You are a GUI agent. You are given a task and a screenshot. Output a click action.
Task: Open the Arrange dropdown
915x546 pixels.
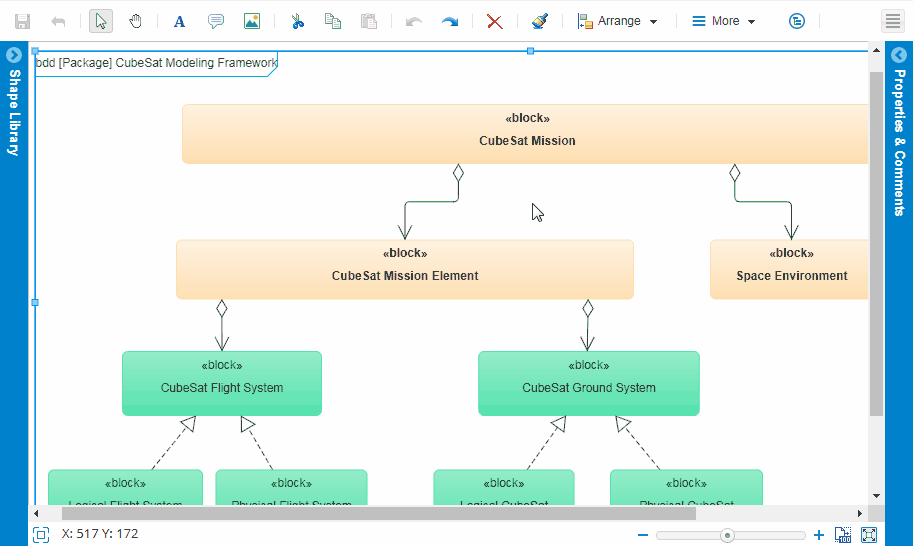[617, 22]
